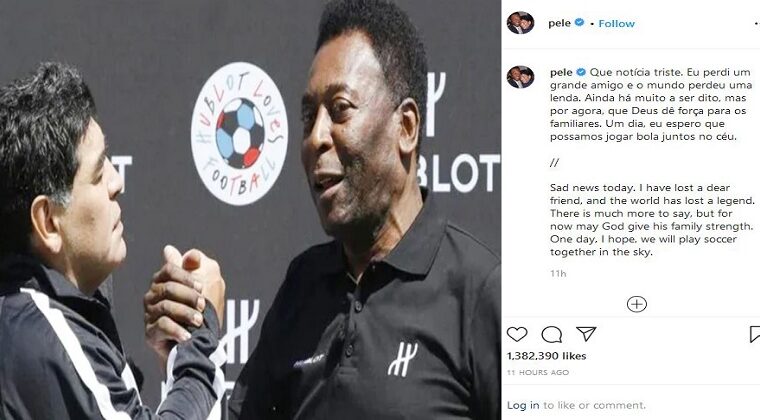The height and width of the screenshot is (420, 760).
Task: Click the Log in link
Action: click(523, 405)
